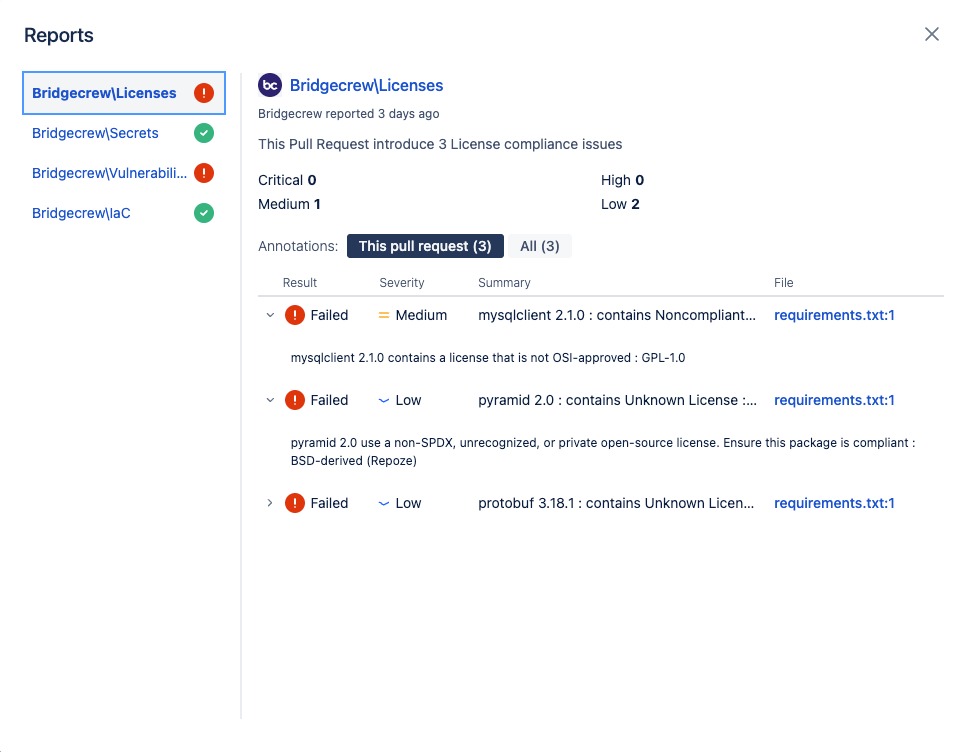Image resolution: width=966 pixels, height=752 pixels.
Task: Open the Bridgecrew\Secrets report
Action: 95,133
